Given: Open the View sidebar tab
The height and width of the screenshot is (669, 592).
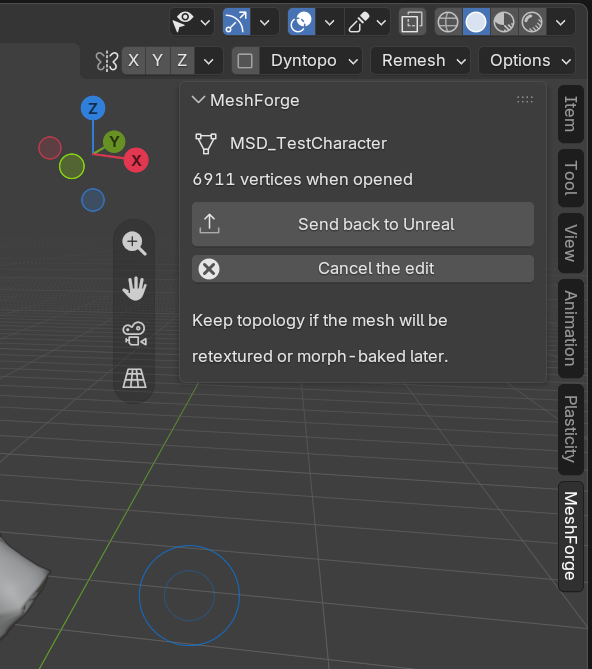Looking at the screenshot, I should (571, 243).
